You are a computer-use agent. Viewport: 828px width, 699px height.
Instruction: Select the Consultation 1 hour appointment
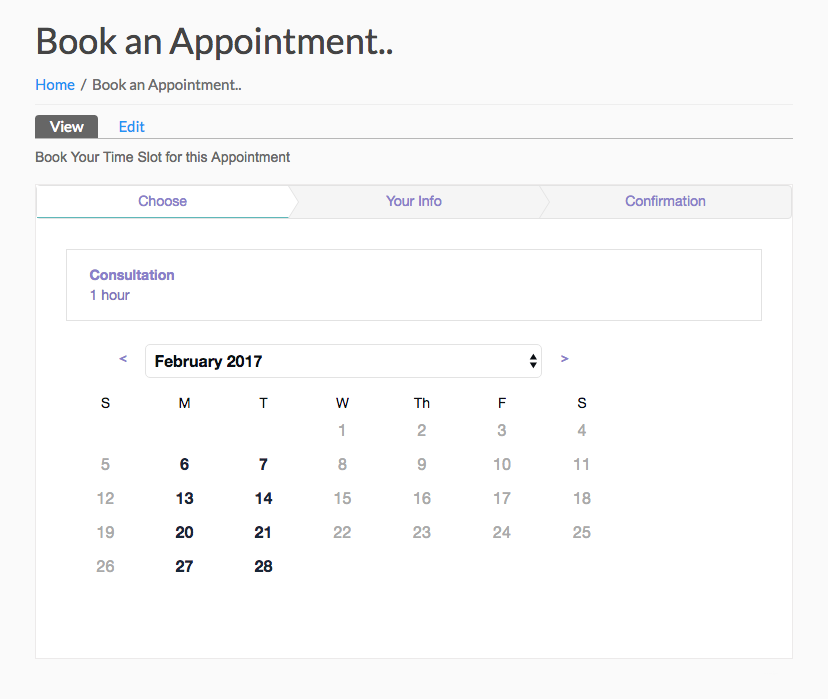(x=413, y=285)
